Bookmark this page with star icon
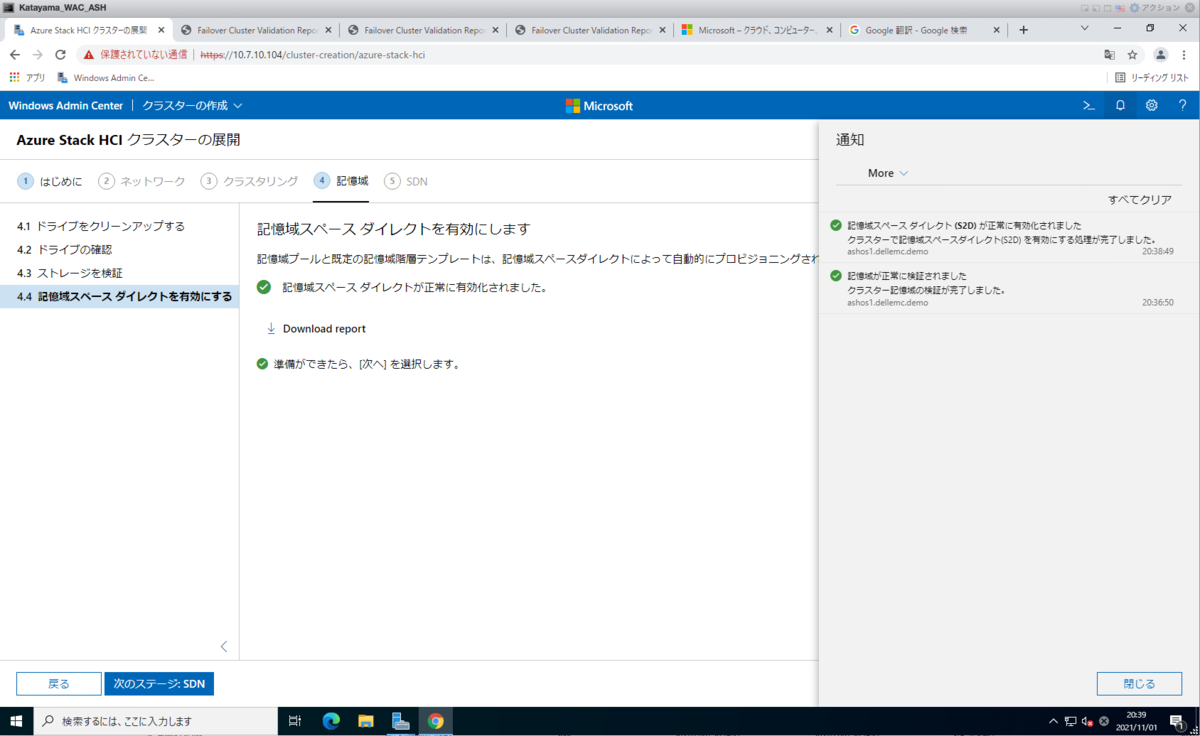 coord(1132,55)
